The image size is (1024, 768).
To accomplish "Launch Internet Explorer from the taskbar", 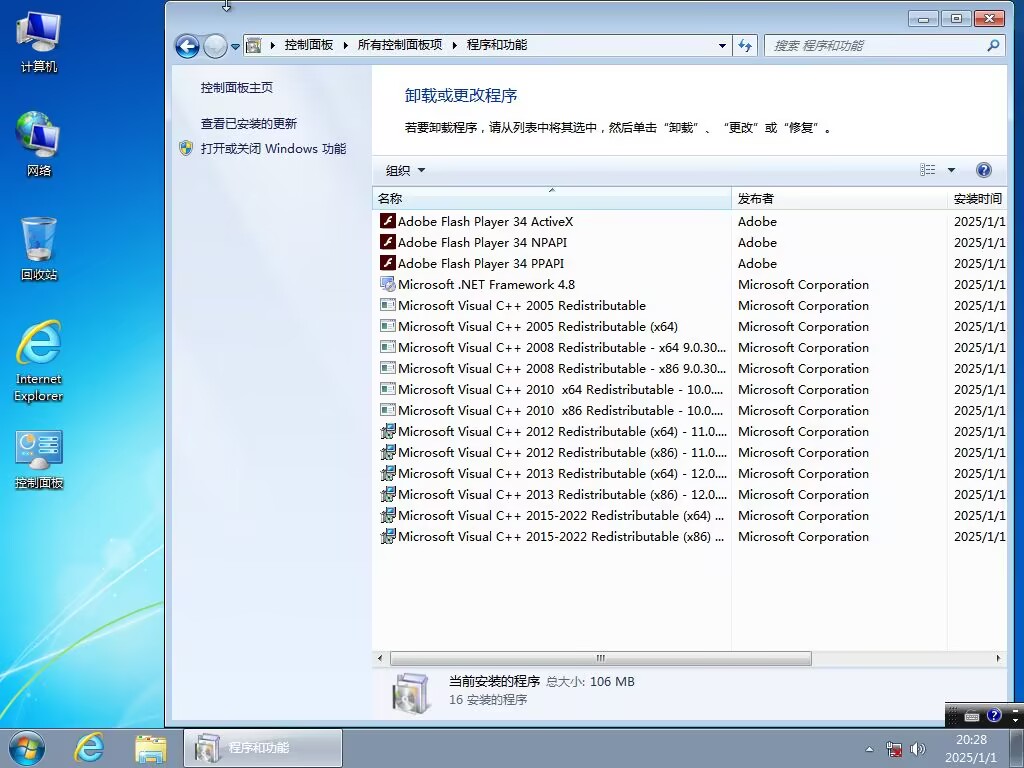I will coord(89,748).
